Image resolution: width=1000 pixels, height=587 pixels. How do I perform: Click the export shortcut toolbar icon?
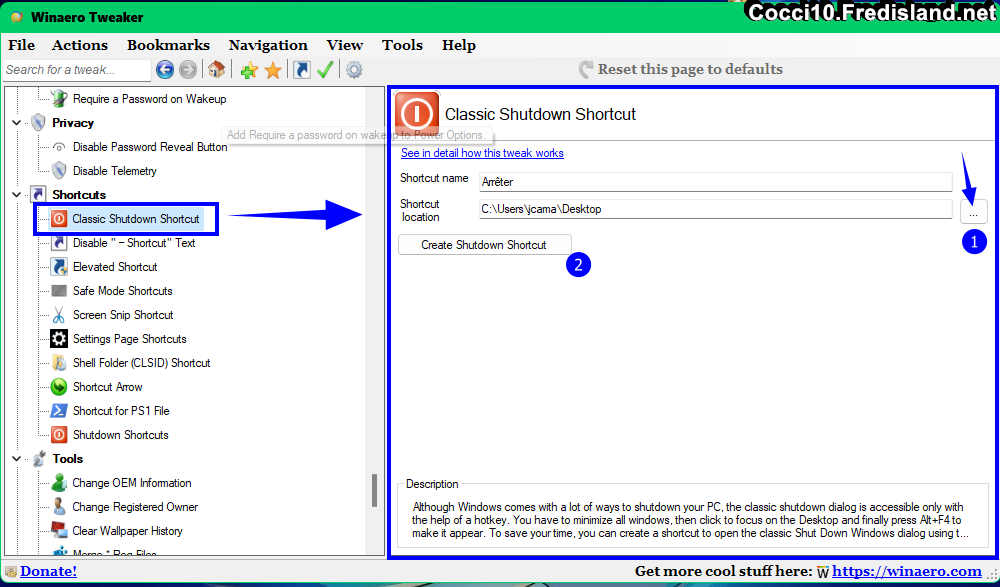point(302,70)
